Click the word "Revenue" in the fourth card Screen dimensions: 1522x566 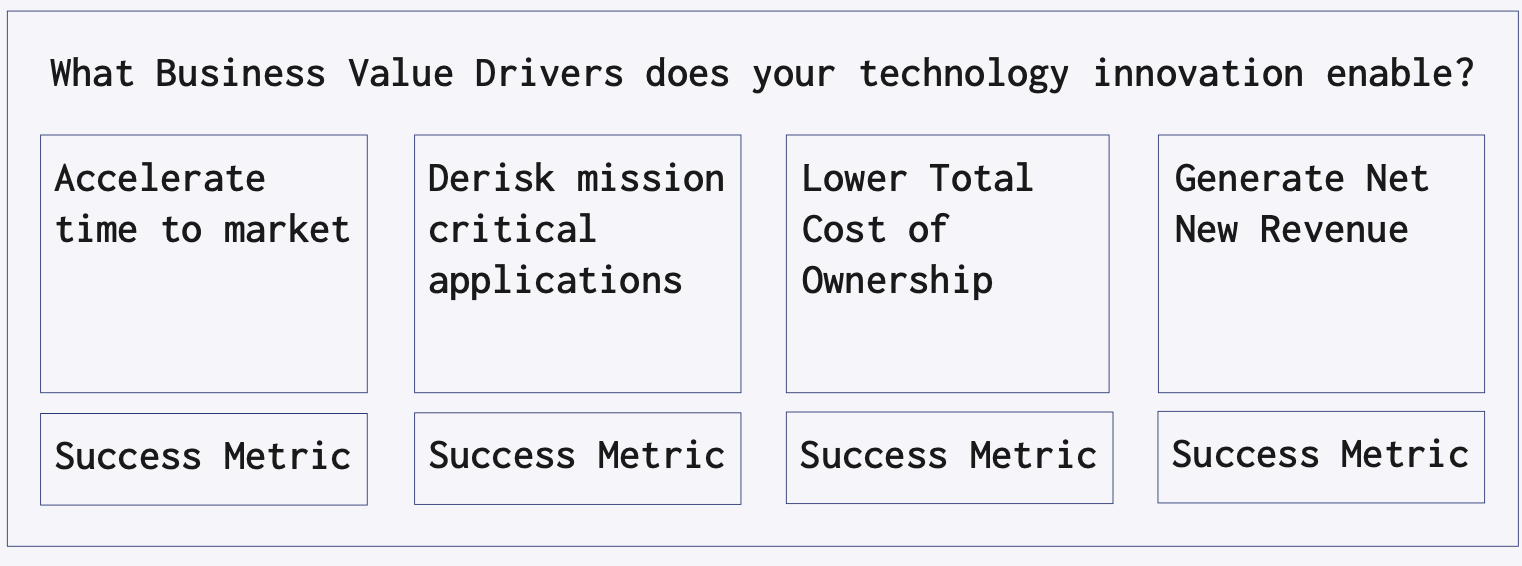pyautogui.click(x=1333, y=230)
